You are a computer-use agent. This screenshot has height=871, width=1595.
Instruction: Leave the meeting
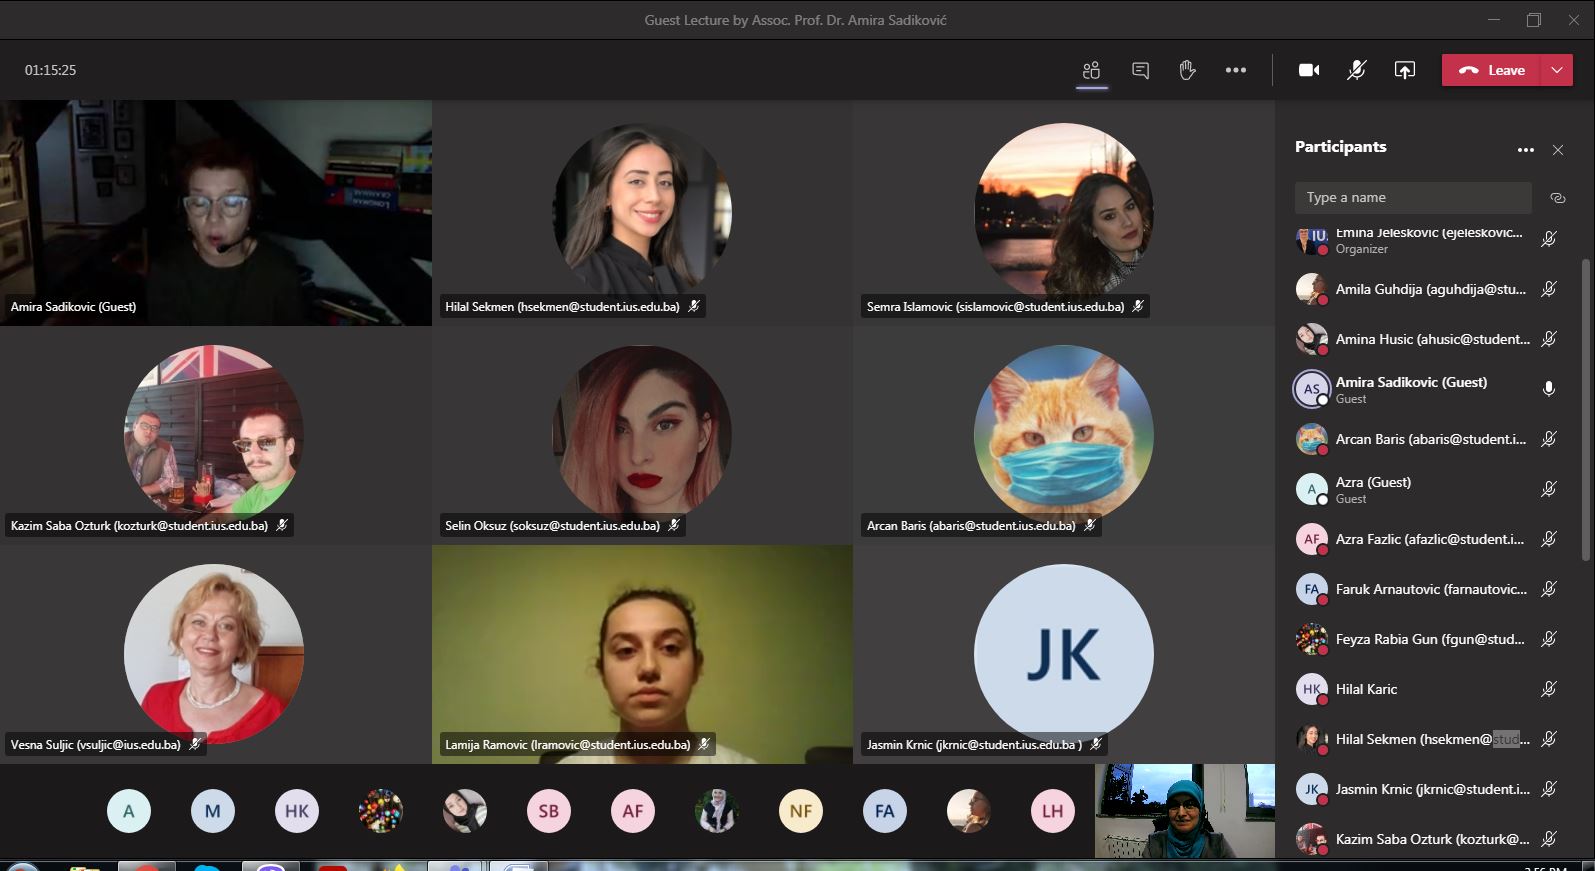pos(1493,70)
